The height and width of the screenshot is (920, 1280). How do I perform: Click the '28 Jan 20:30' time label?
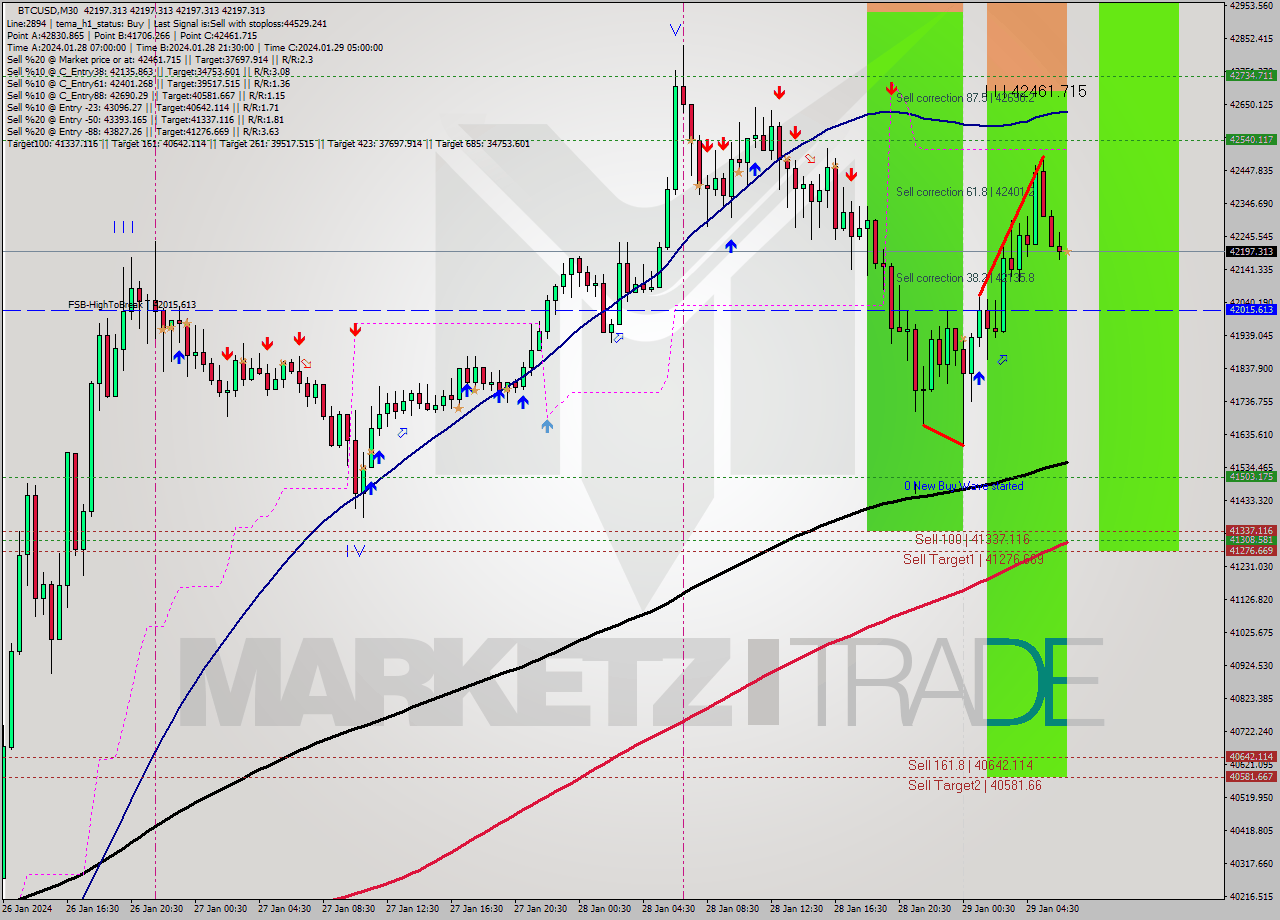pos(924,909)
